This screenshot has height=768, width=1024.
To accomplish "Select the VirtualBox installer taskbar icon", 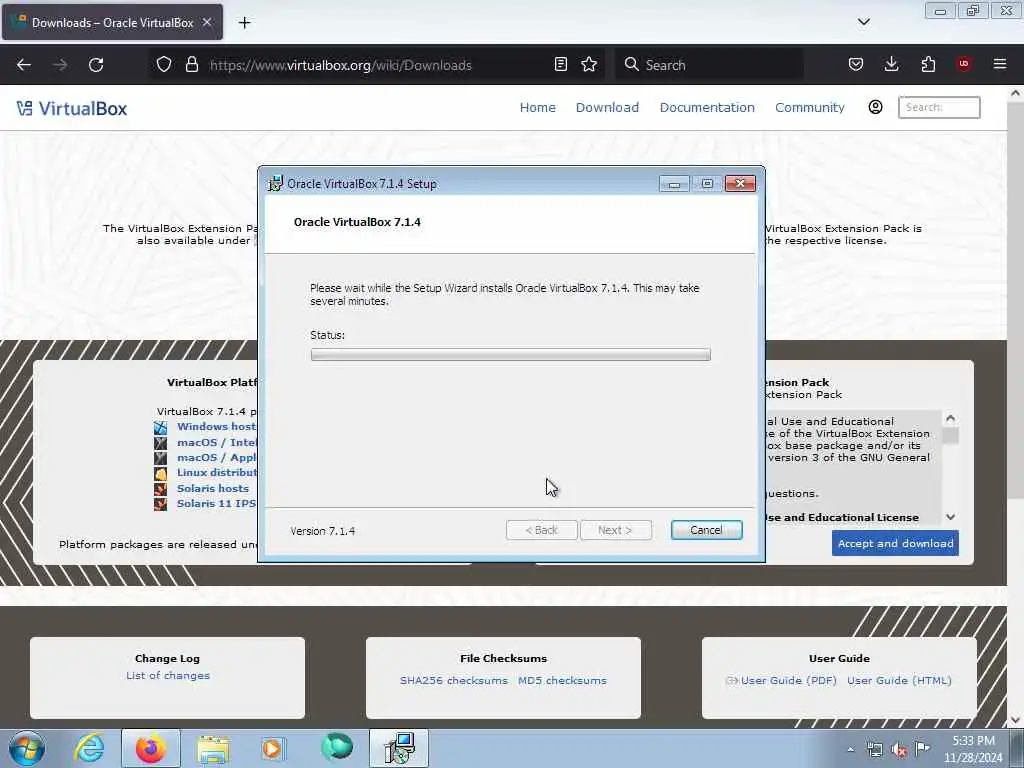I will [x=399, y=748].
